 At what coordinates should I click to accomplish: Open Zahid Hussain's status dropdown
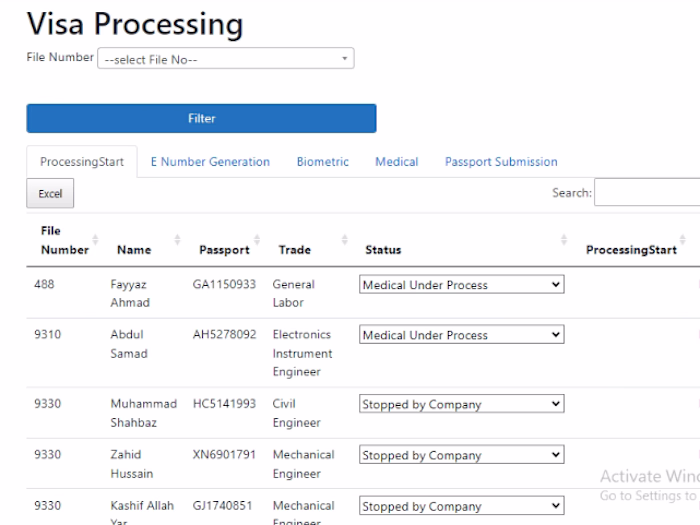461,455
